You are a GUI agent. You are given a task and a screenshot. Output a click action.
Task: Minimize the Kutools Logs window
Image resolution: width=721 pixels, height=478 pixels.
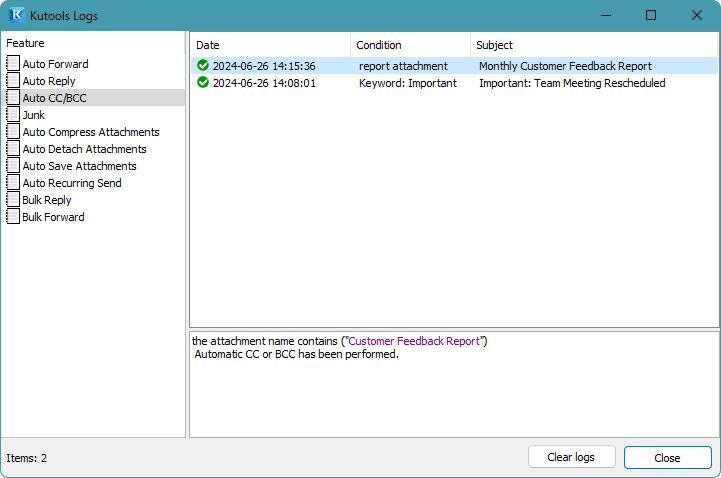click(606, 15)
